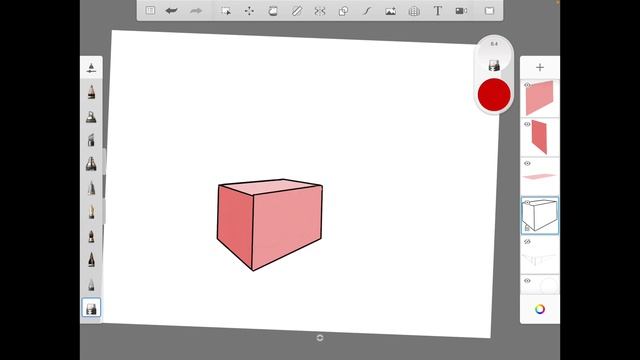Toggle Predictive Stroke curve tool
Viewport: 640px width, 360px height.
pyautogui.click(x=367, y=11)
